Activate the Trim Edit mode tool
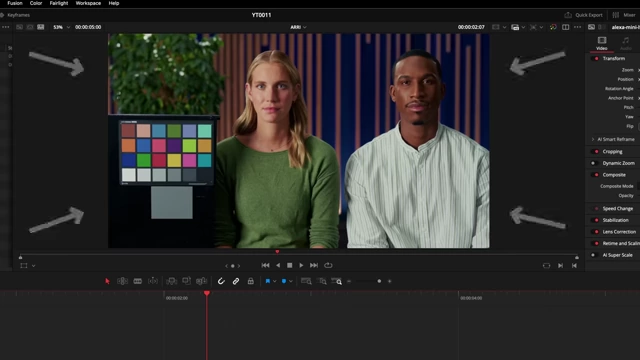The width and height of the screenshot is (640, 360). [122, 281]
